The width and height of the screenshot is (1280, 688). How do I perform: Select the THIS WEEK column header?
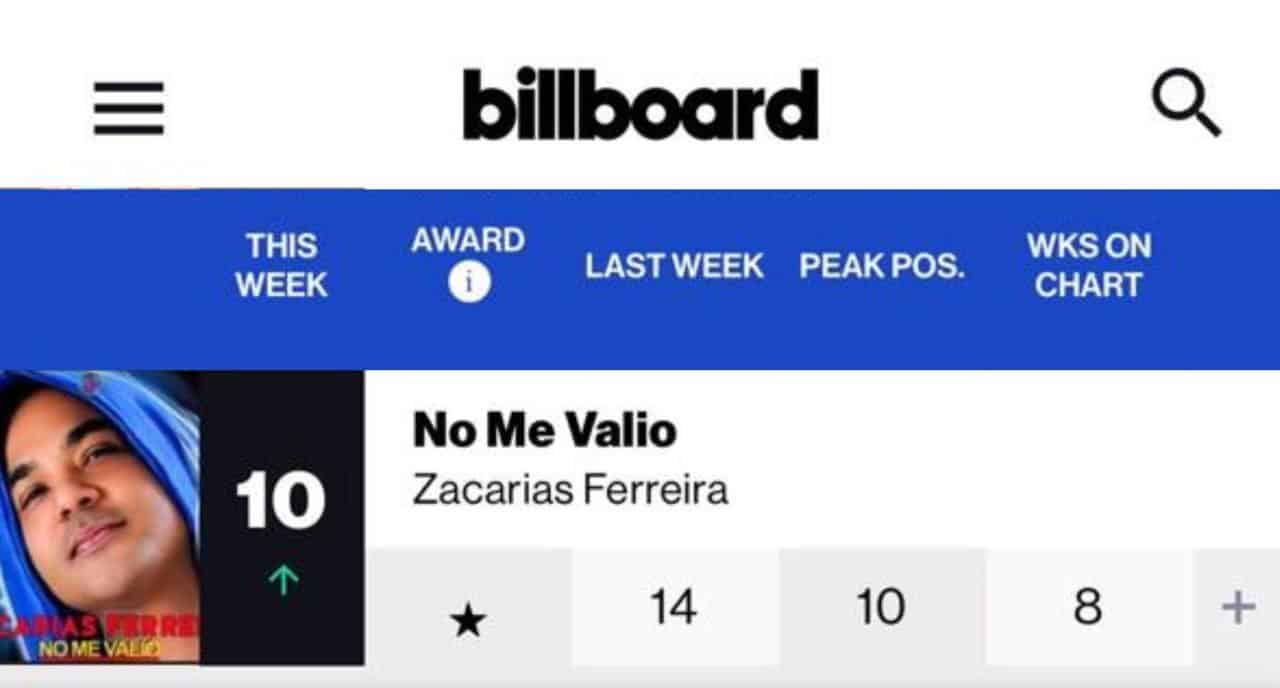point(282,265)
